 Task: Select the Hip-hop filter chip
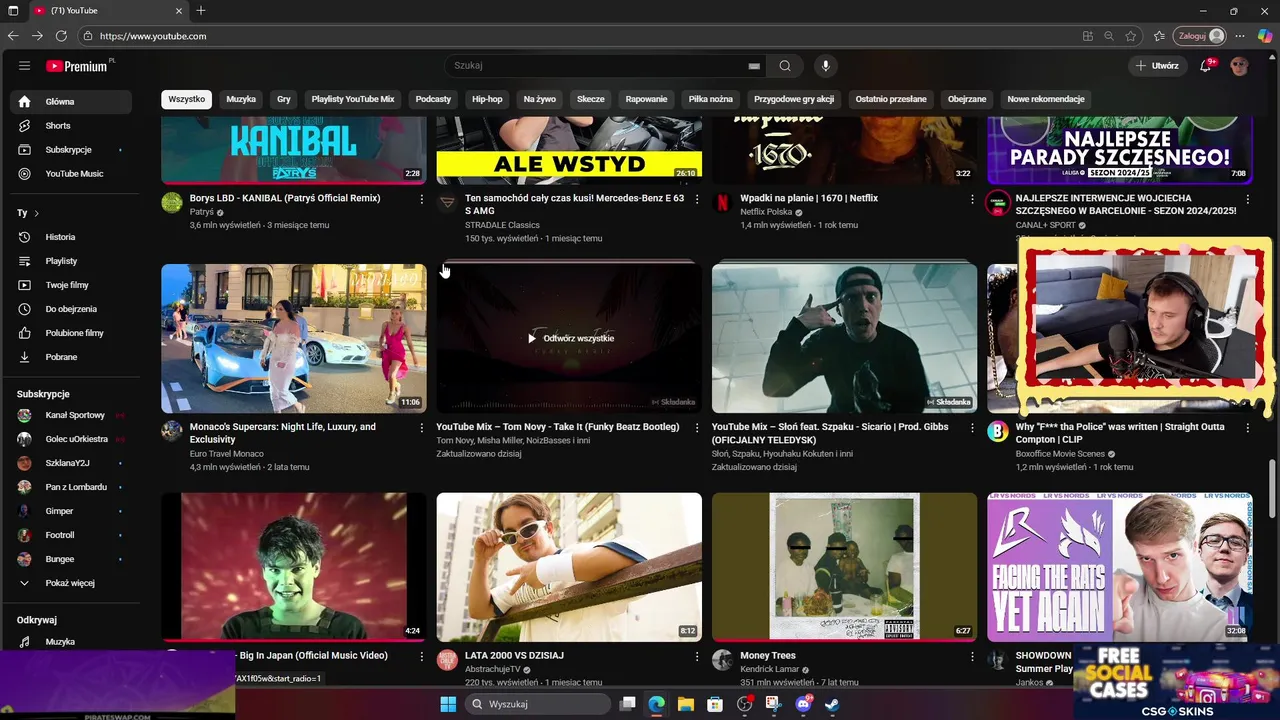click(x=487, y=99)
